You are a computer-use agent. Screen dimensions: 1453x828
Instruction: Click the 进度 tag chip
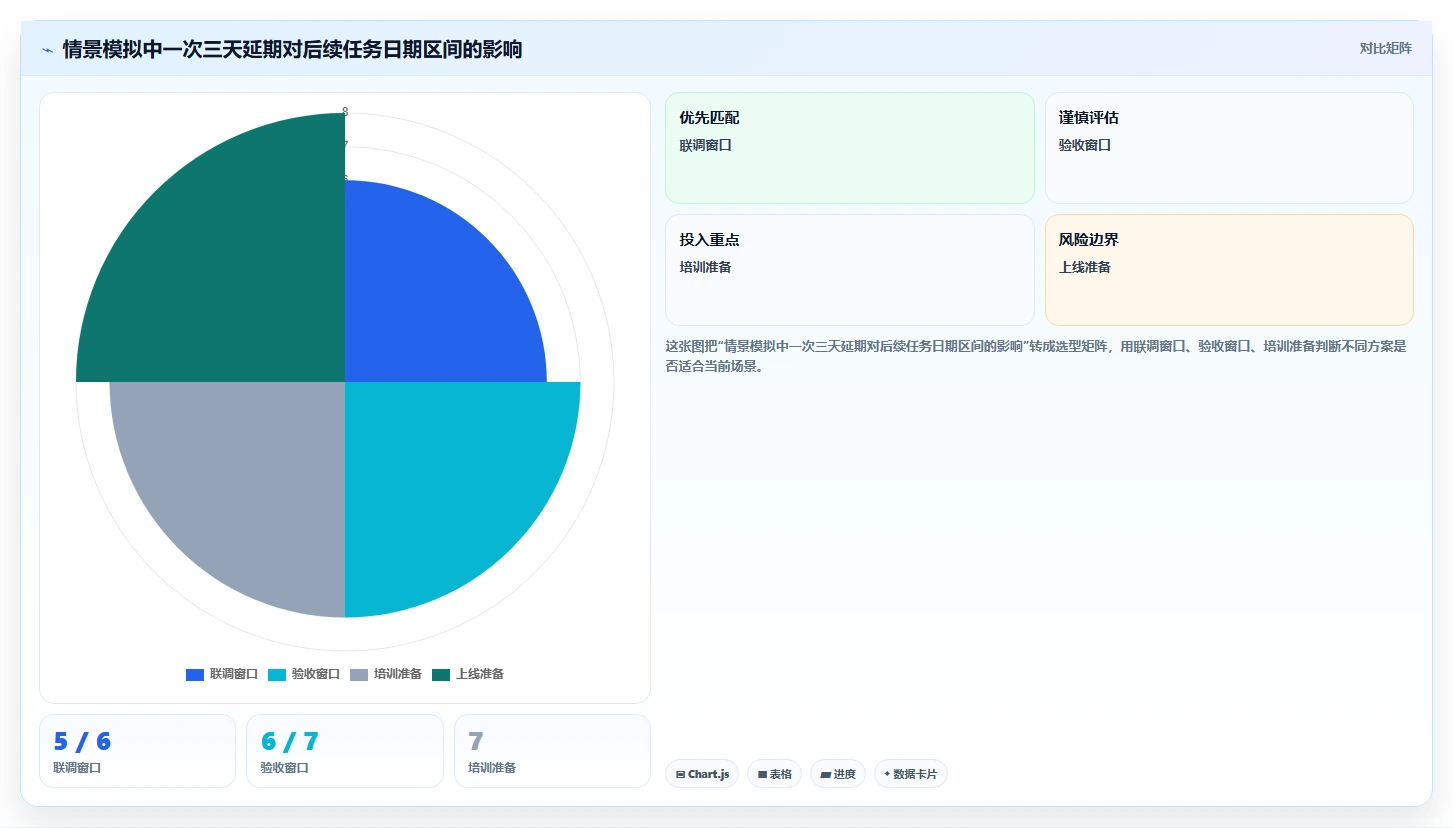click(838, 774)
